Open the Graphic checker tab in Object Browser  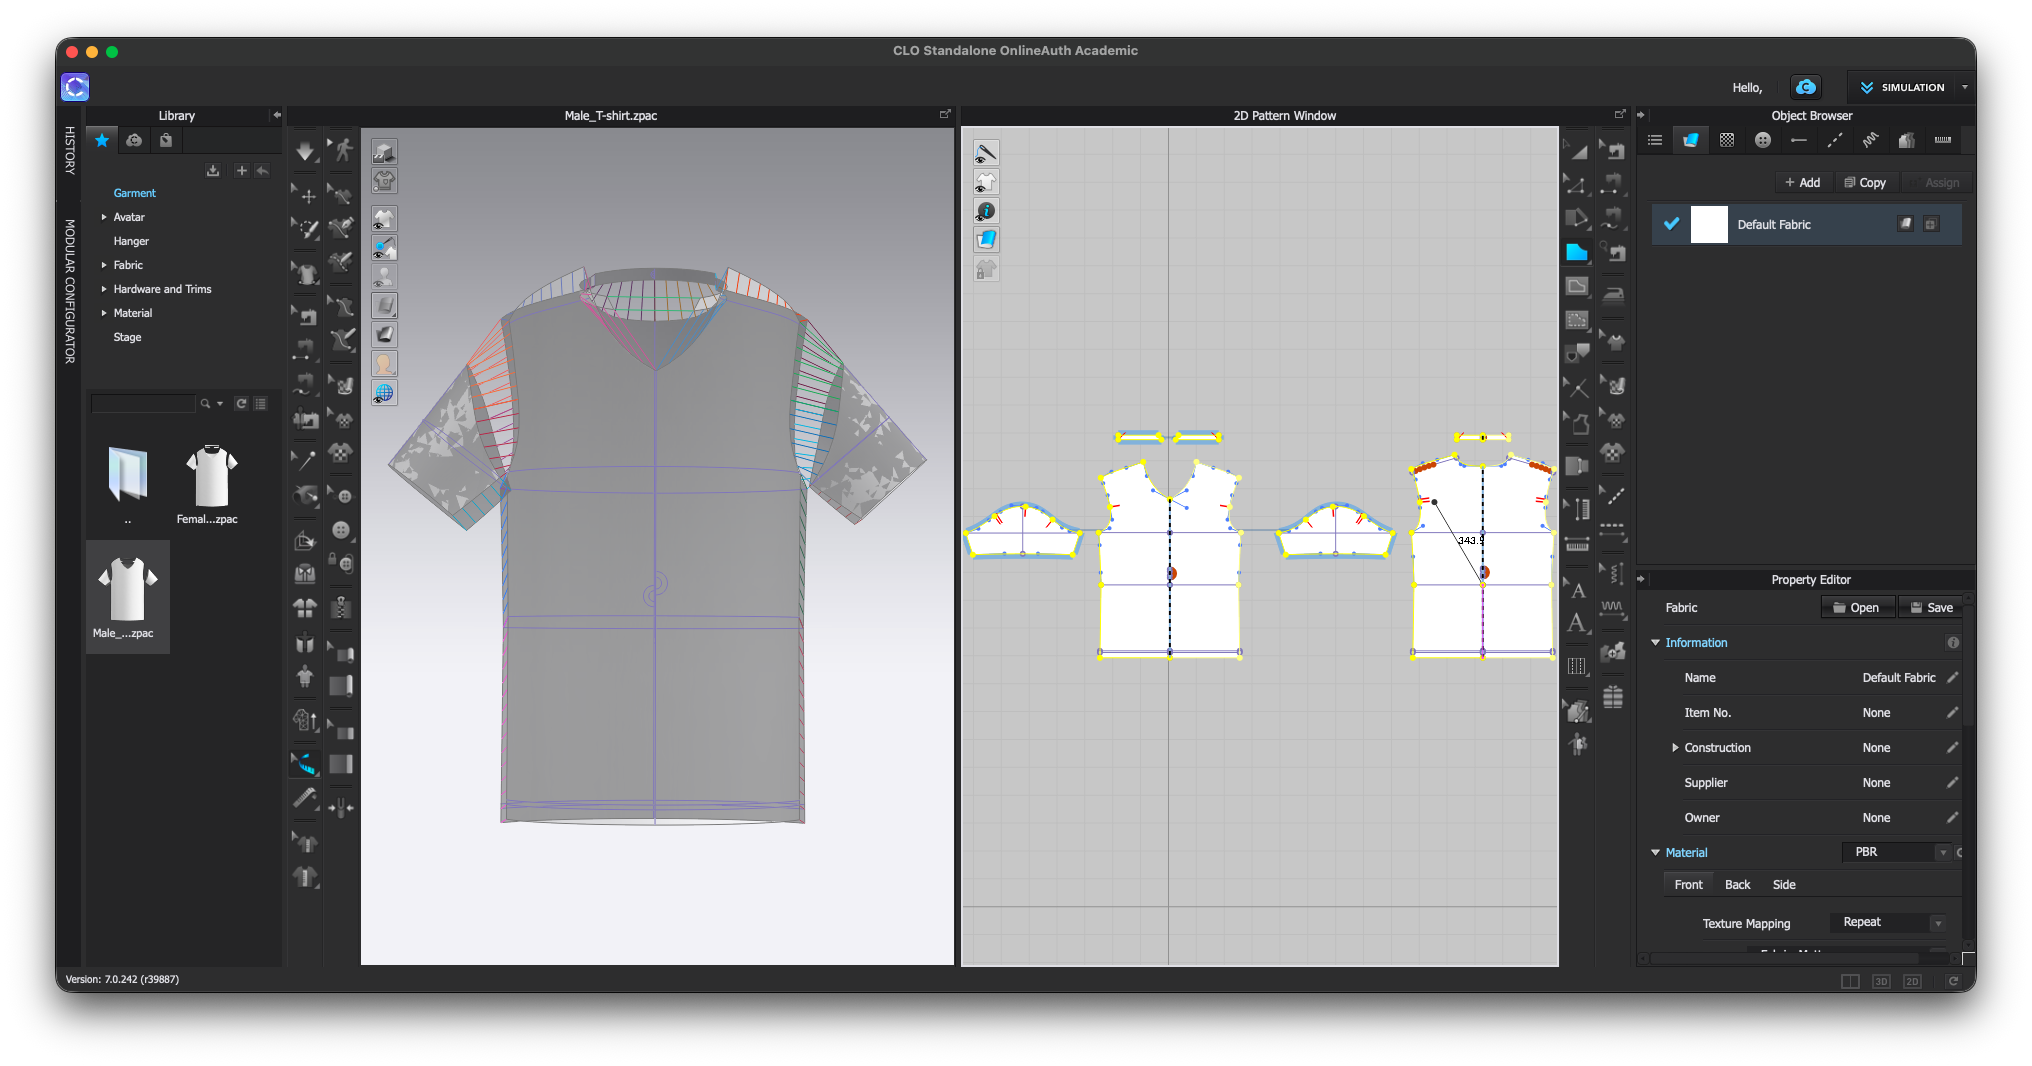point(1727,140)
